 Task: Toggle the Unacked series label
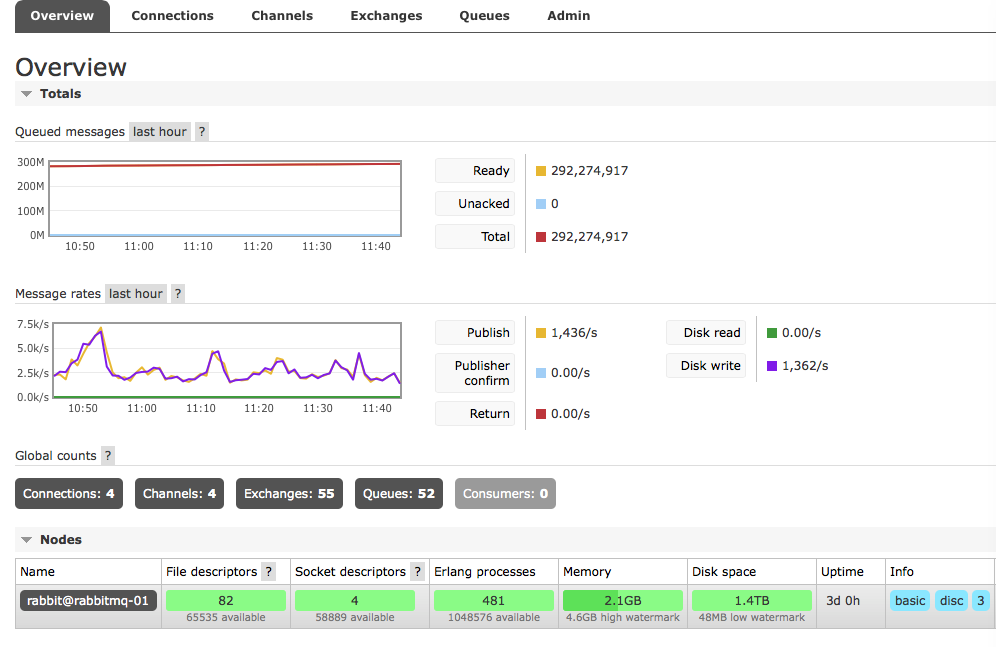474,204
